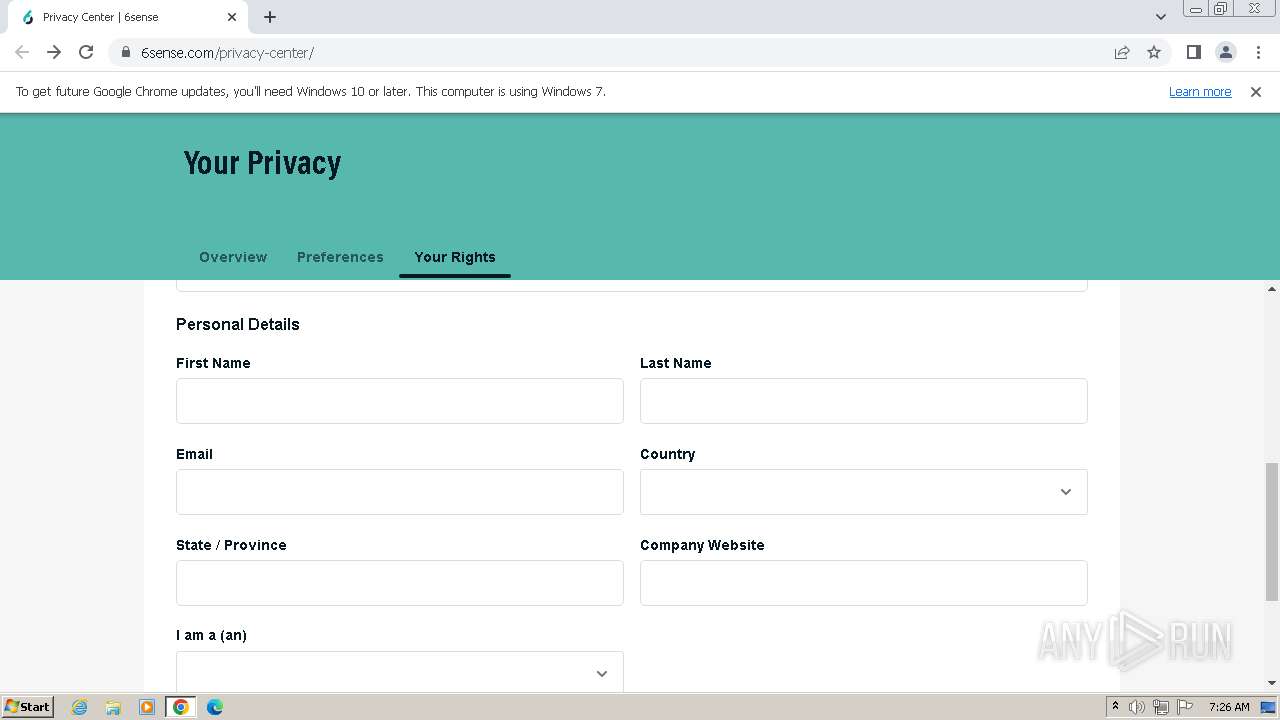Open a new browser tab
This screenshot has height=720, width=1280.
[x=270, y=17]
